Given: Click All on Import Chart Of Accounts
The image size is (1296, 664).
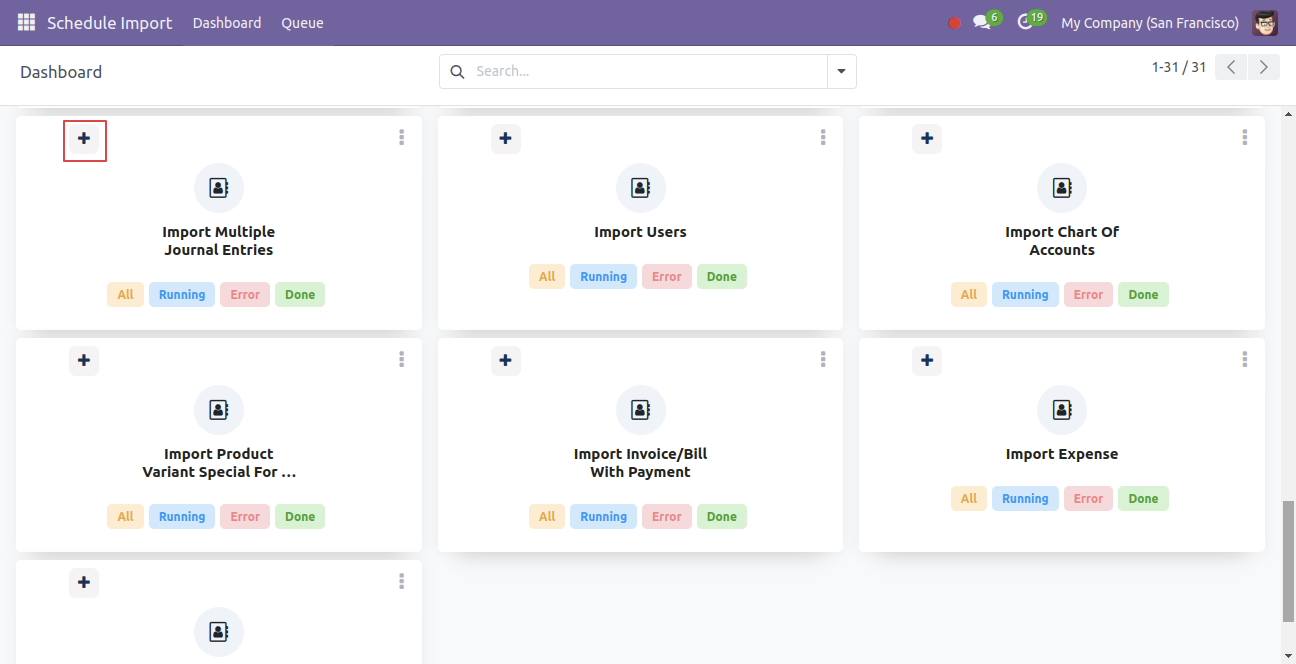Looking at the screenshot, I should 969,295.
